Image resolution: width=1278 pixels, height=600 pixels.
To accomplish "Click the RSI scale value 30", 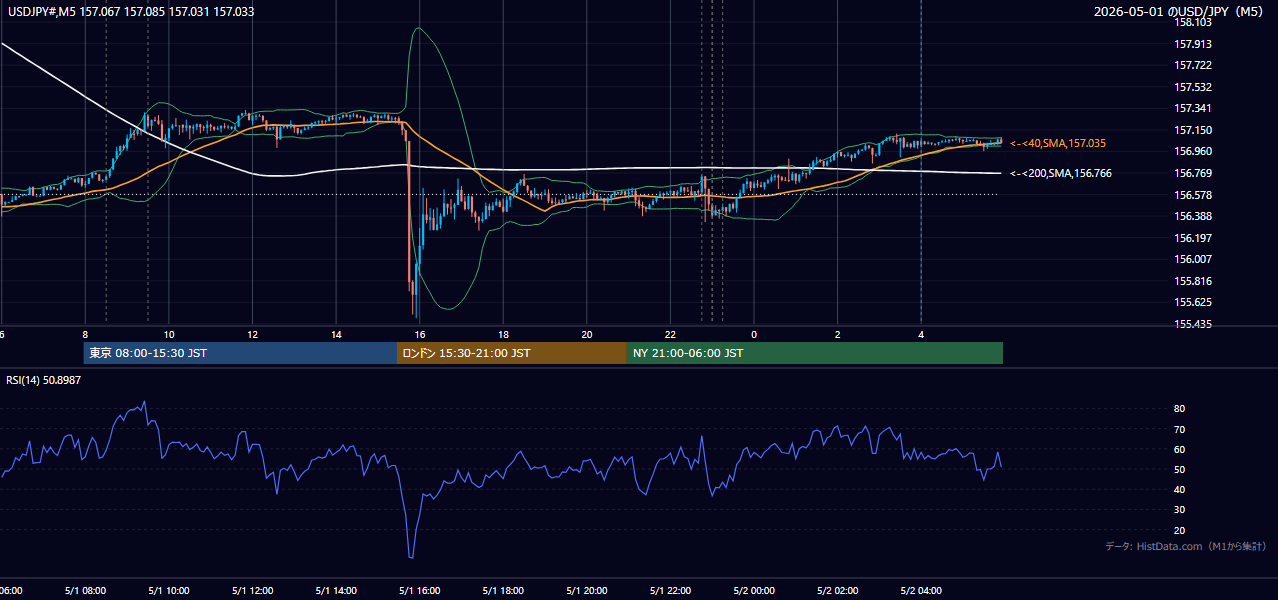I will [x=1179, y=510].
